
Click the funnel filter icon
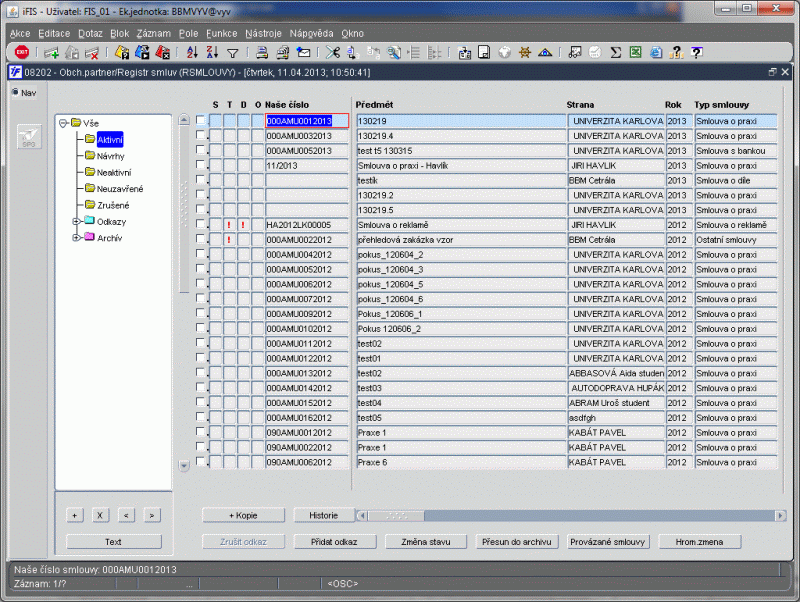(x=232, y=52)
